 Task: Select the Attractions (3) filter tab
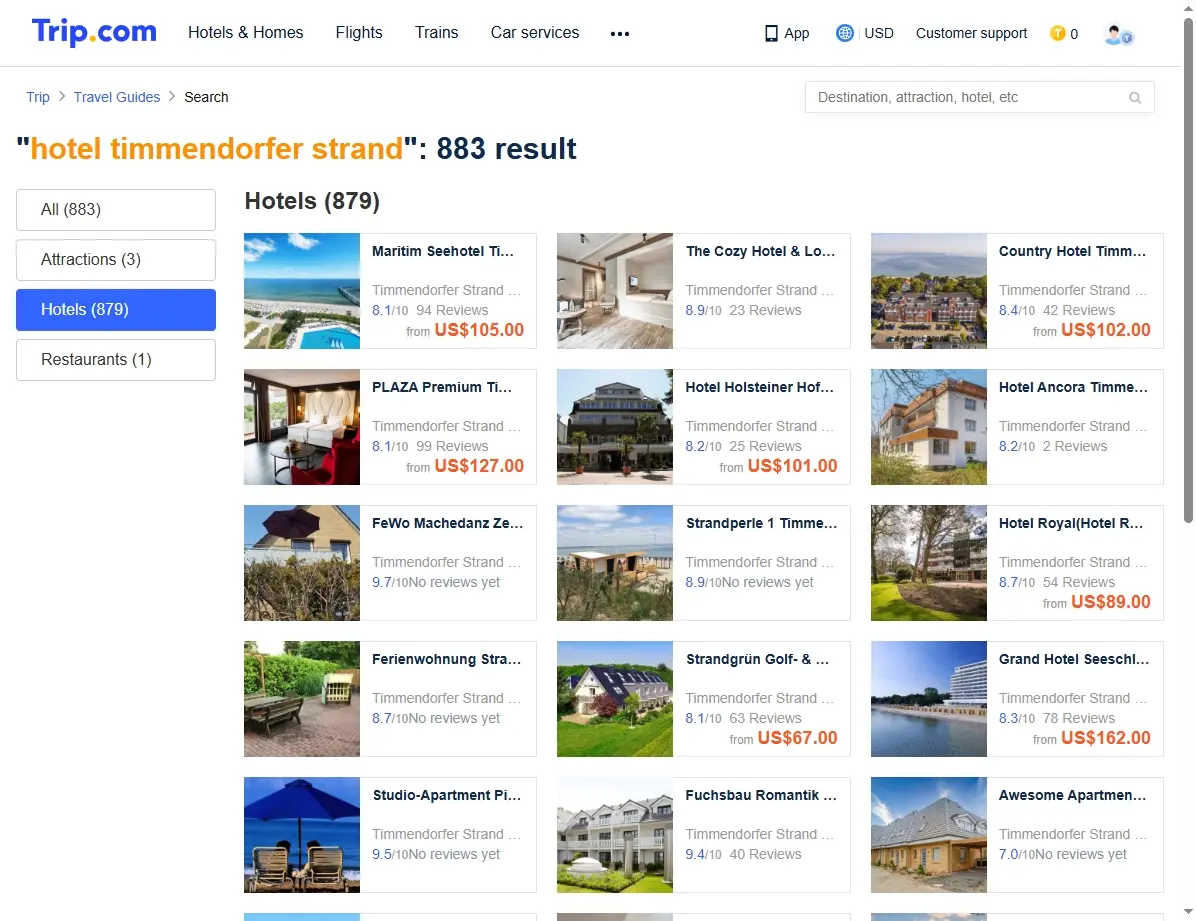coord(116,259)
